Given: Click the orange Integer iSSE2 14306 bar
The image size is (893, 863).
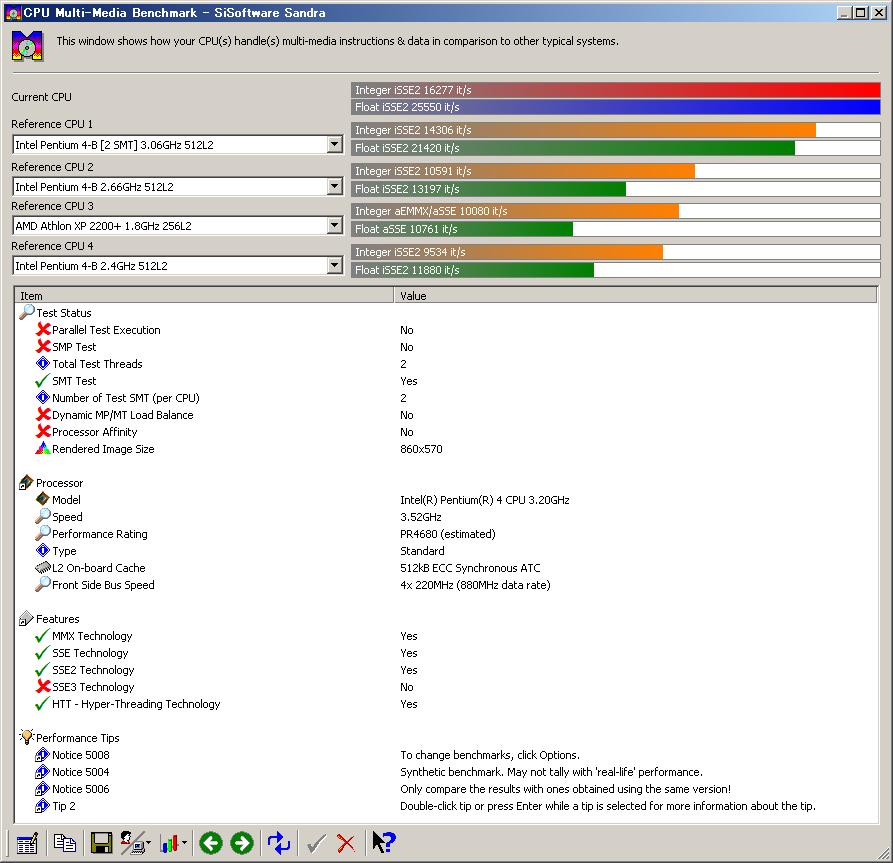Looking at the screenshot, I should click(x=583, y=130).
